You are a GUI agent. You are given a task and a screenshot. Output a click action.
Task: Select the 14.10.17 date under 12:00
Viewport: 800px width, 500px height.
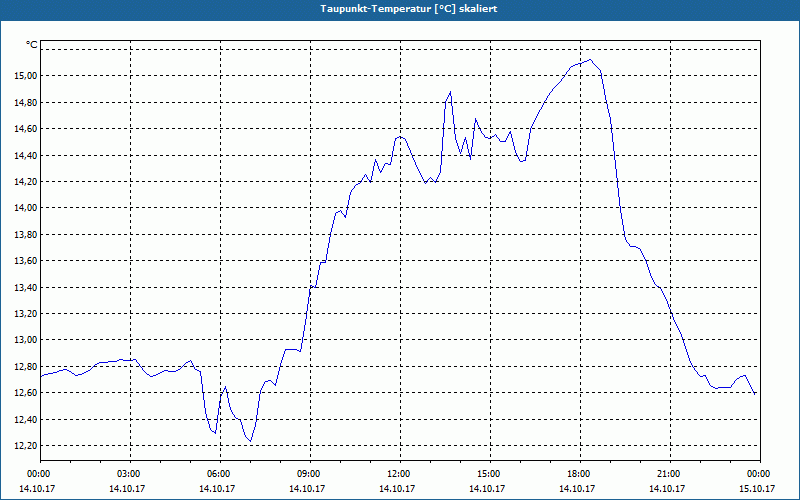click(397, 489)
